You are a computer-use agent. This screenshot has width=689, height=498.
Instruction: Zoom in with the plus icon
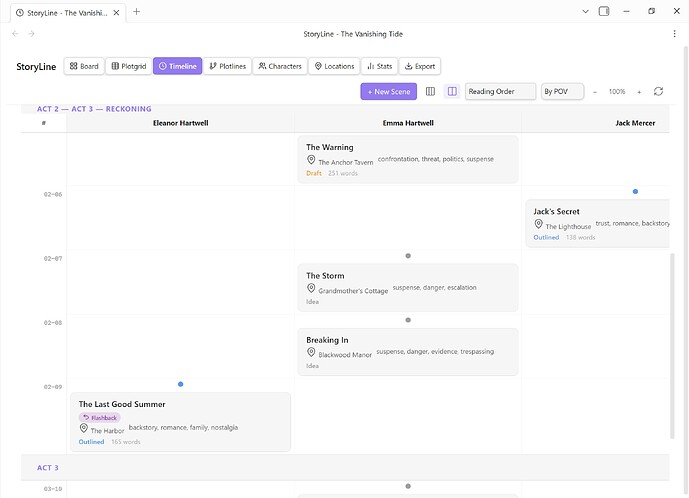[x=639, y=91]
